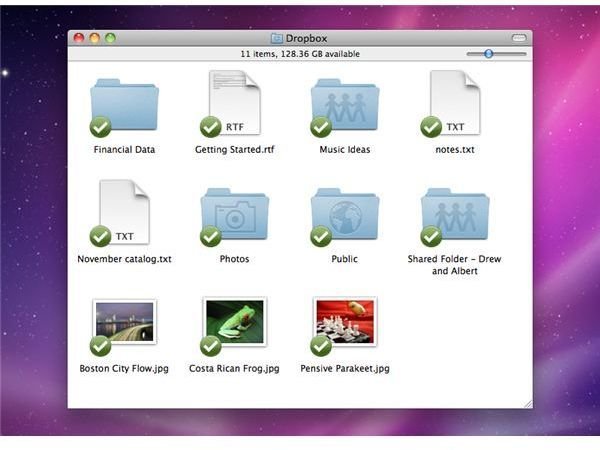The height and width of the screenshot is (450, 600).
Task: Close the Dropbox window with red button
Action: click(79, 38)
